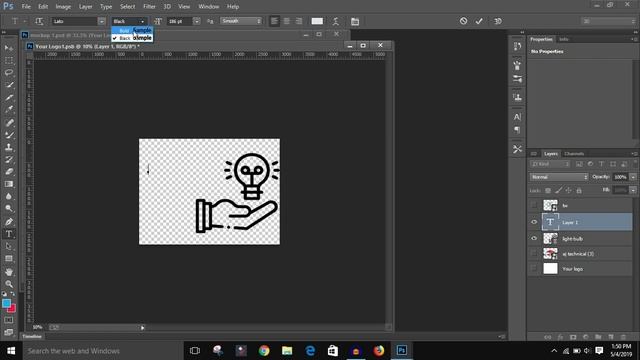This screenshot has width=640, height=360.
Task: Cancel current text edits
Action: point(463,21)
